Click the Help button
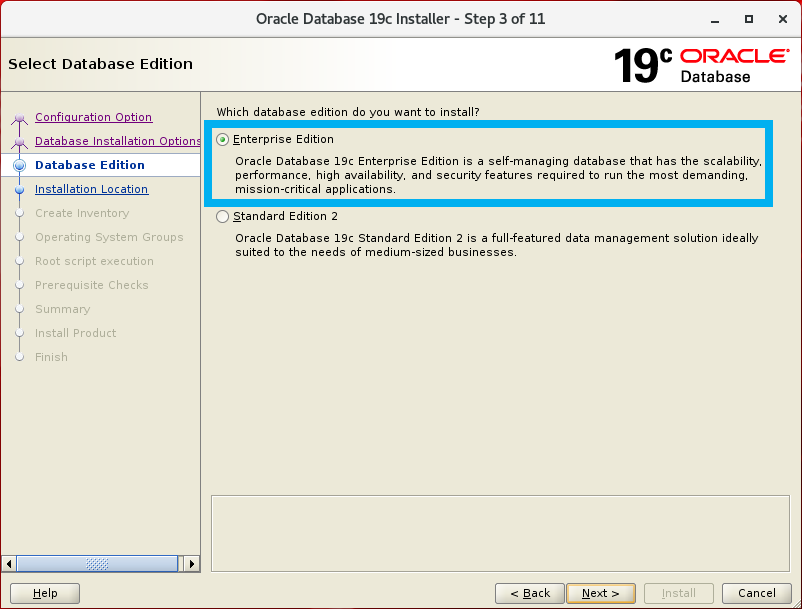Viewport: 802px width, 609px height. [45, 593]
